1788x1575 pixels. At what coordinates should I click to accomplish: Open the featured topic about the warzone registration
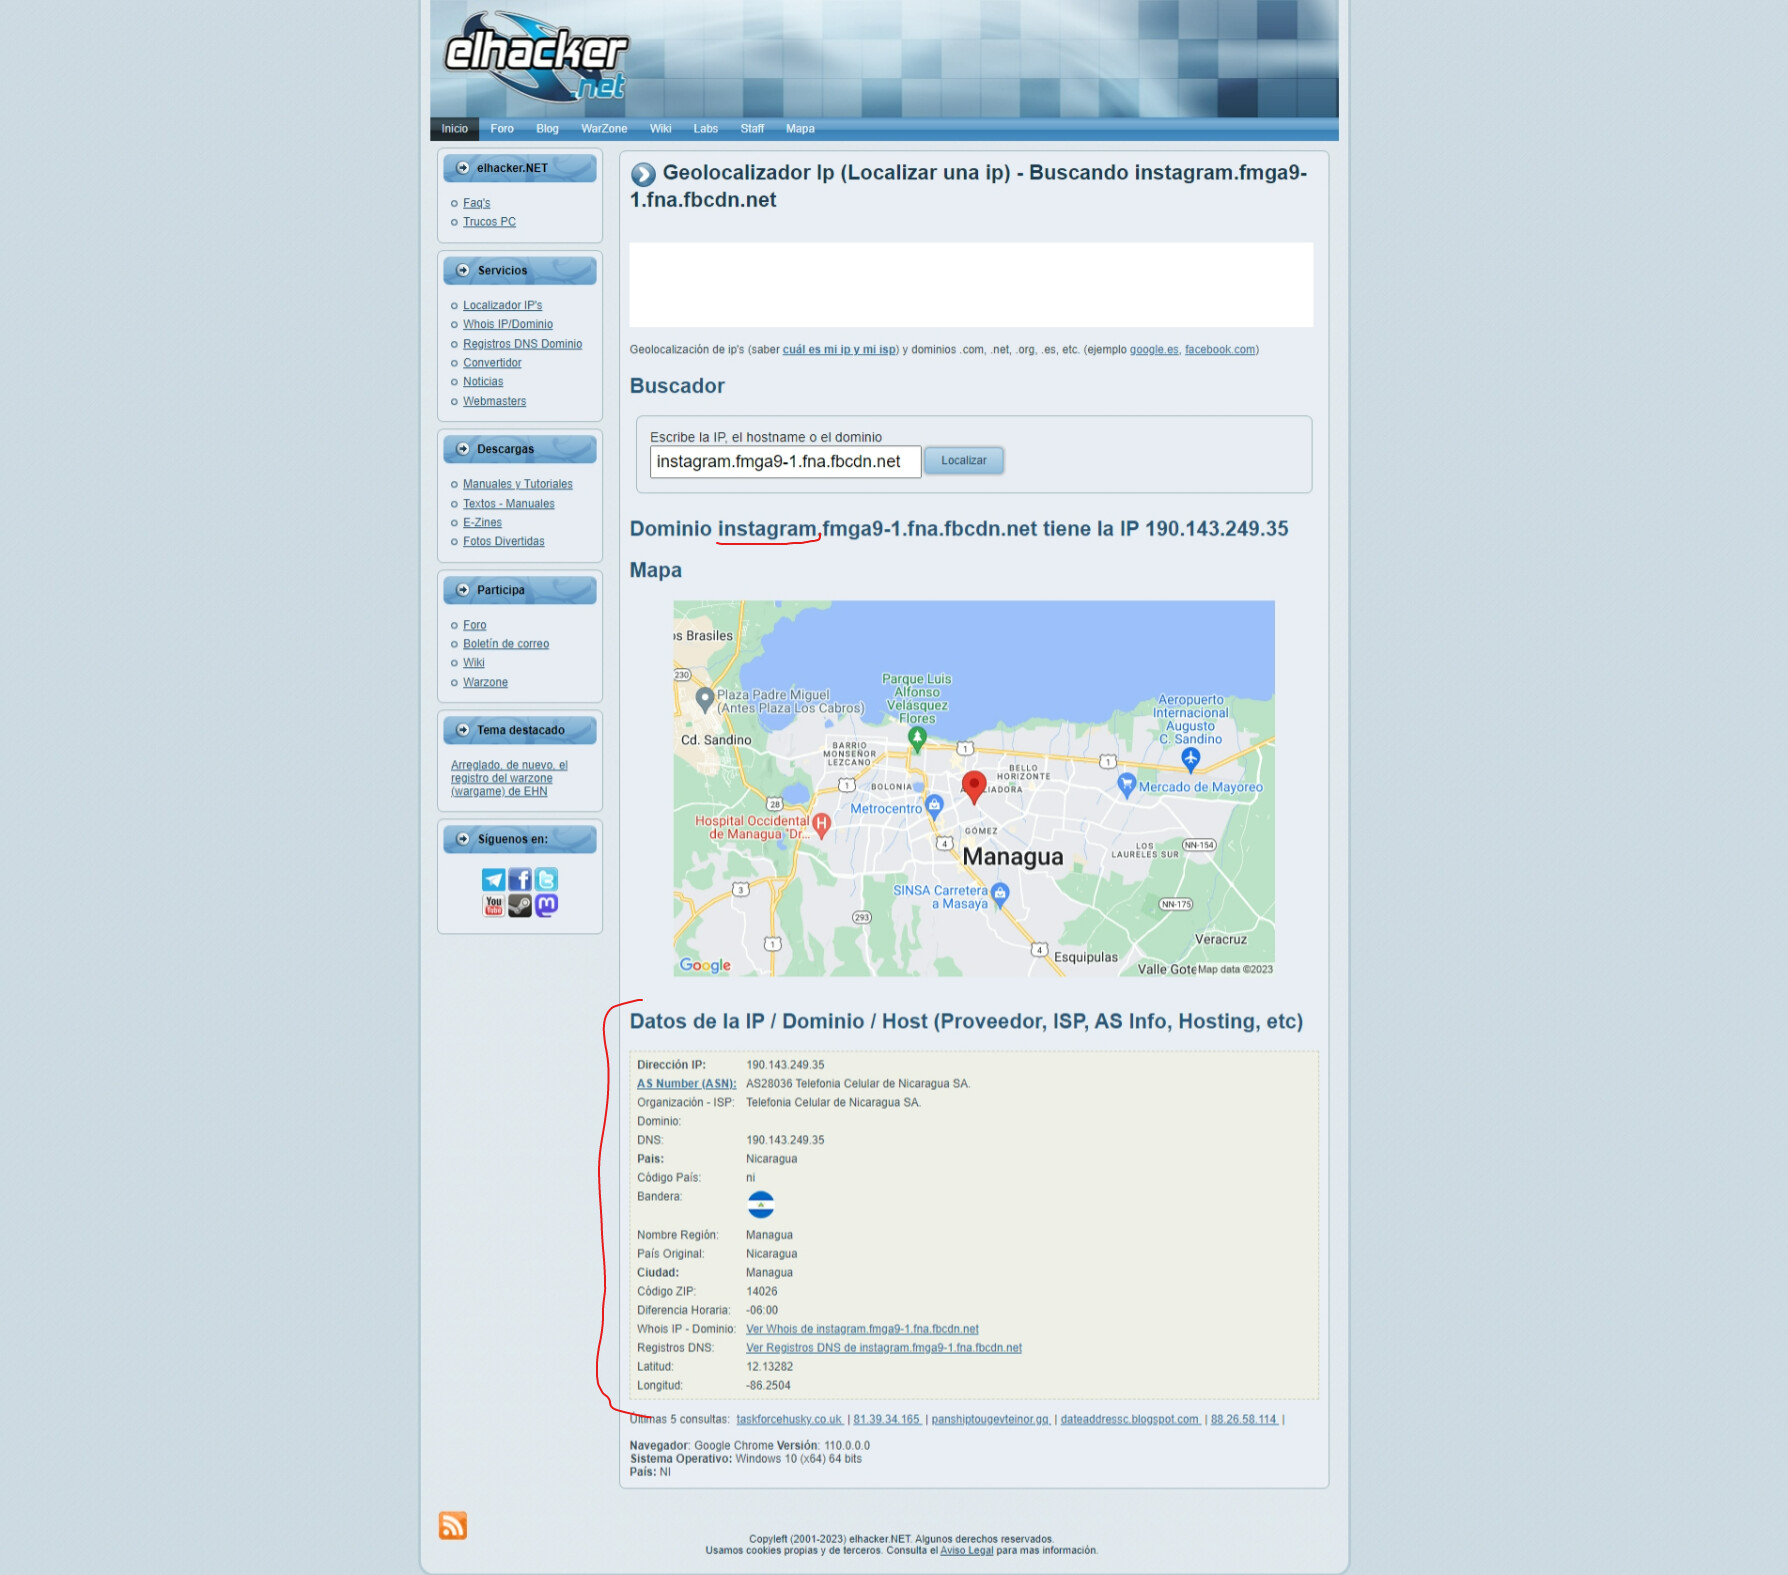[509, 778]
